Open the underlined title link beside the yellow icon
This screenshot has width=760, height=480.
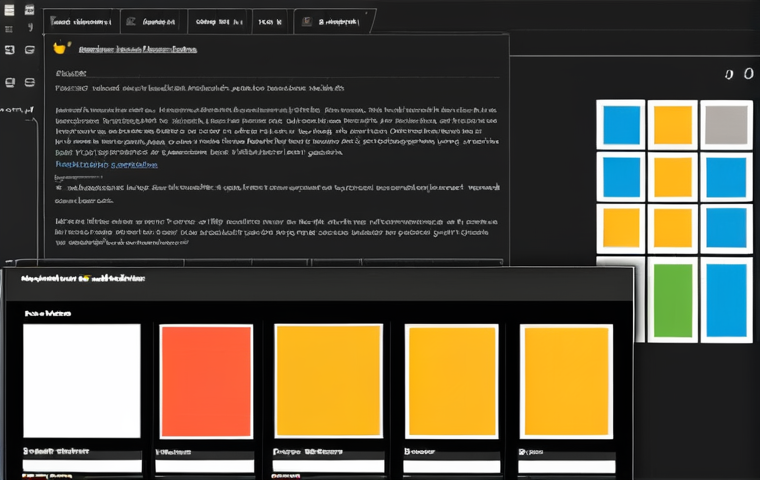tap(138, 49)
